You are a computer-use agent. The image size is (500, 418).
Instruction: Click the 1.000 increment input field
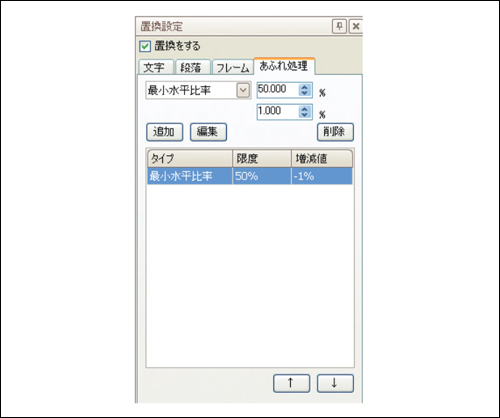[278, 112]
